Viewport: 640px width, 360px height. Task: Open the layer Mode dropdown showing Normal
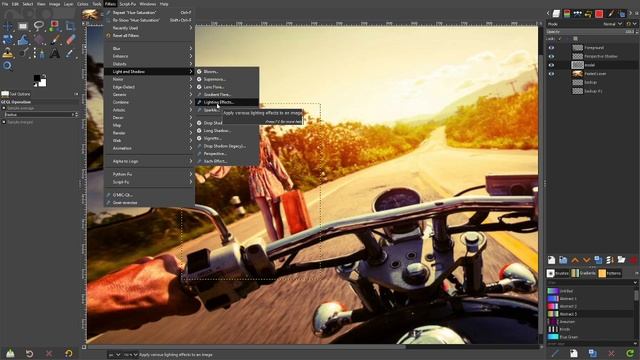click(x=612, y=24)
